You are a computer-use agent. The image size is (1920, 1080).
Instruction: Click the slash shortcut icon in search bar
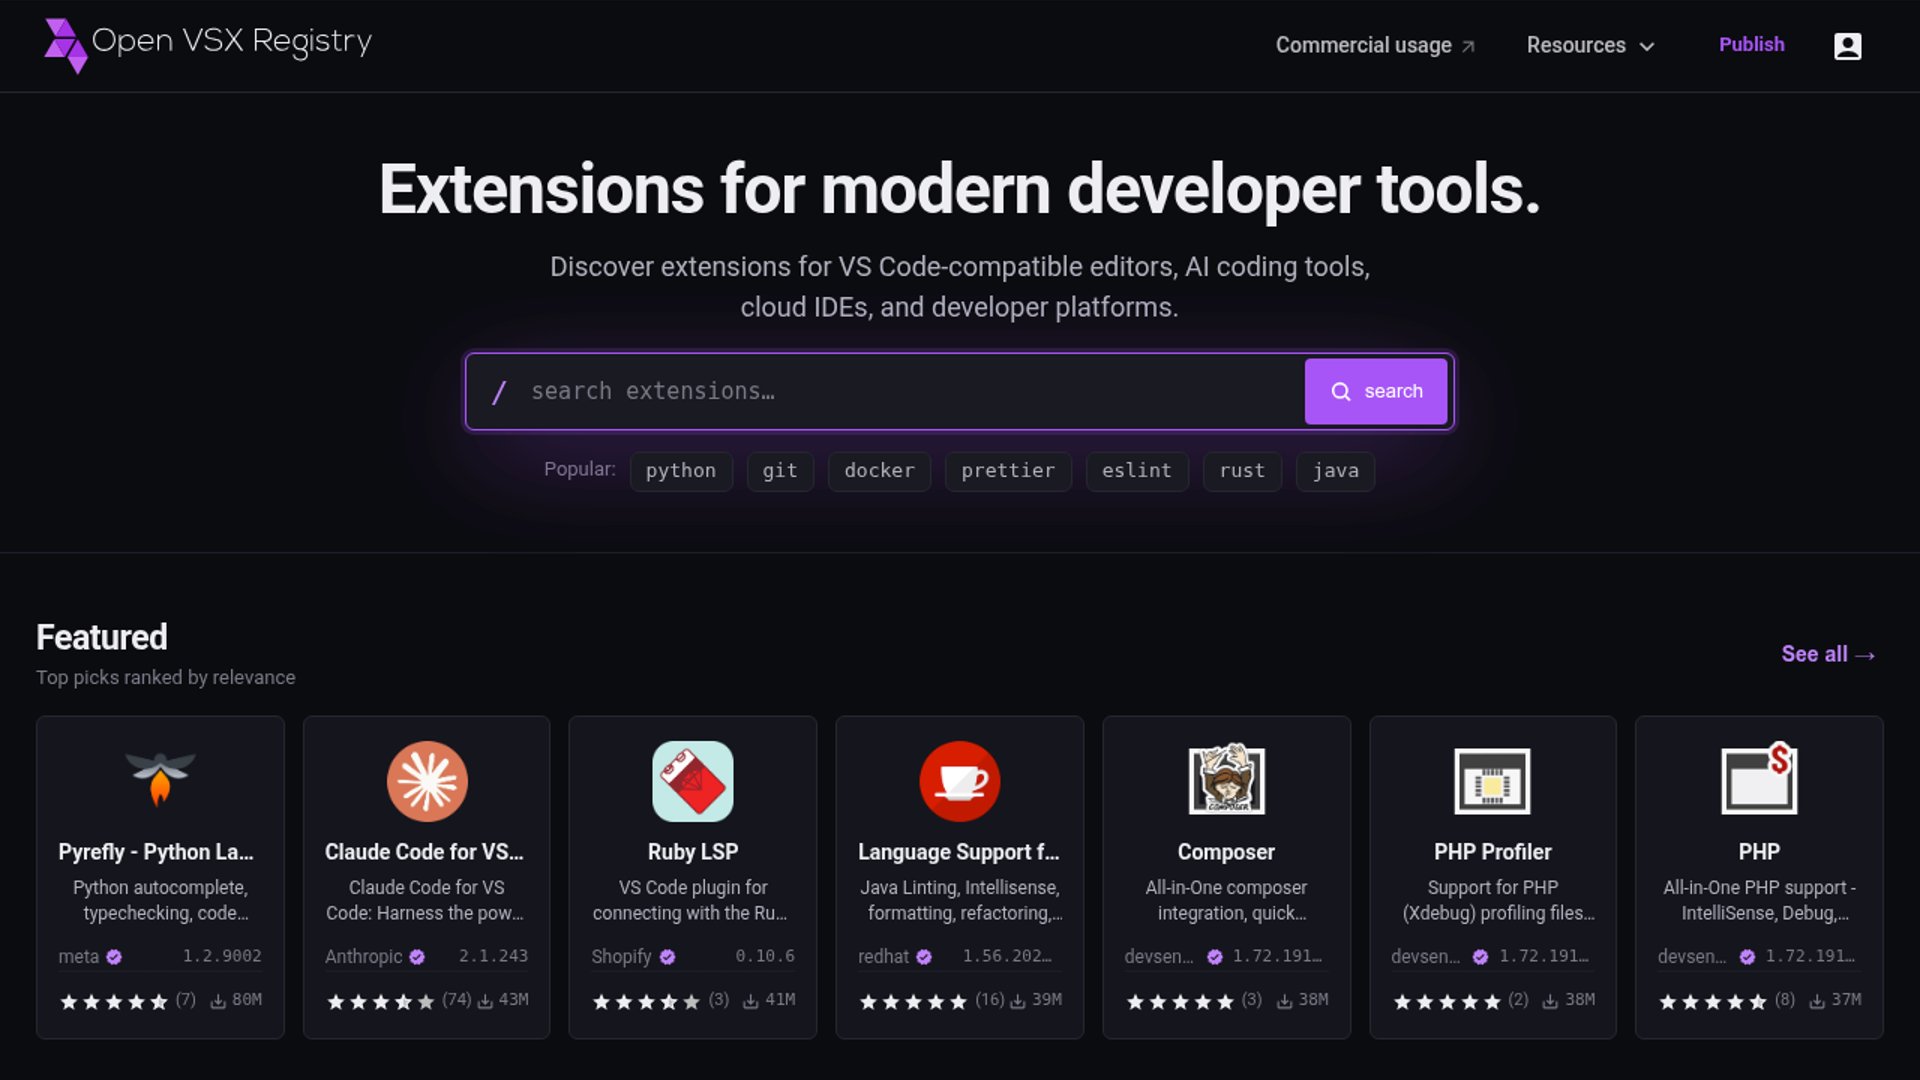(x=499, y=392)
